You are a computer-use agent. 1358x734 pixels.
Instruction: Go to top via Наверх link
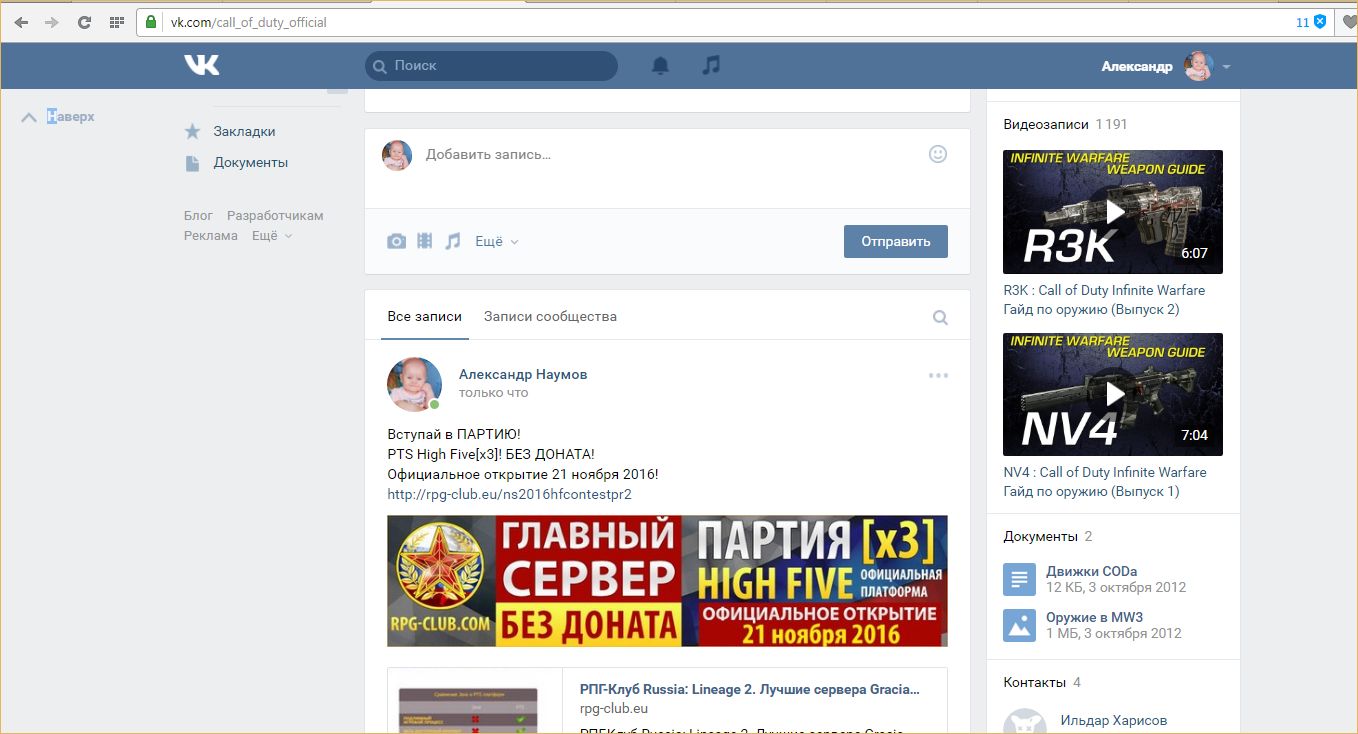click(x=71, y=116)
